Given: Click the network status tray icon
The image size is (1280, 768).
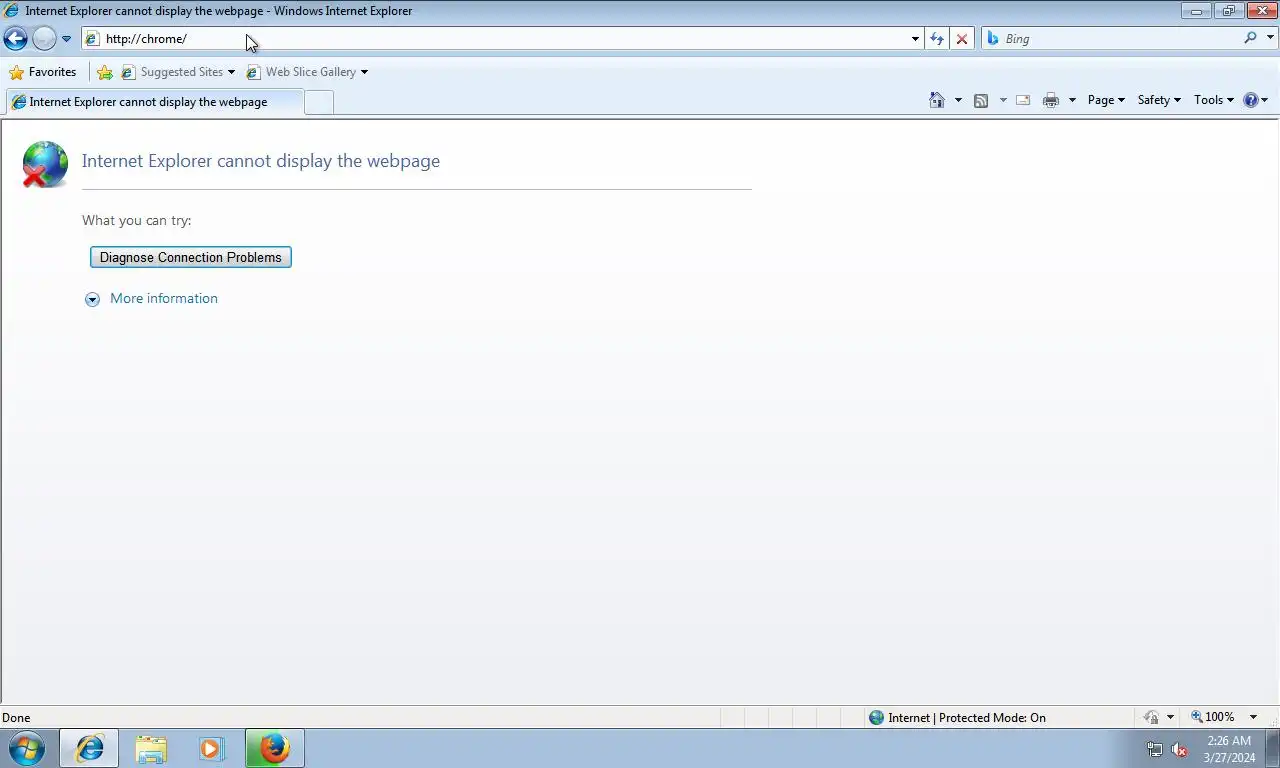Looking at the screenshot, I should pos(1155,749).
